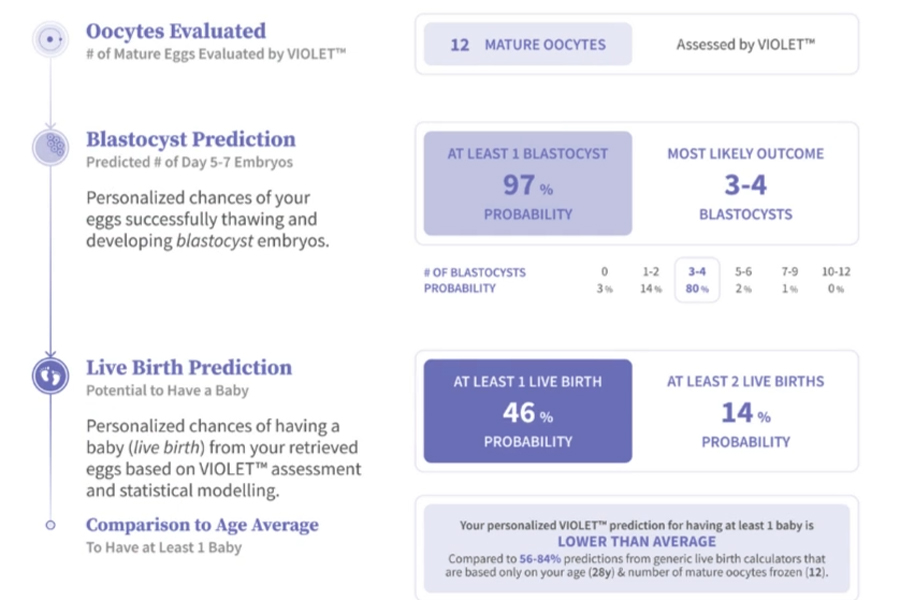Click the small timeline circle marker
The width and height of the screenshot is (900, 600).
tap(50, 525)
